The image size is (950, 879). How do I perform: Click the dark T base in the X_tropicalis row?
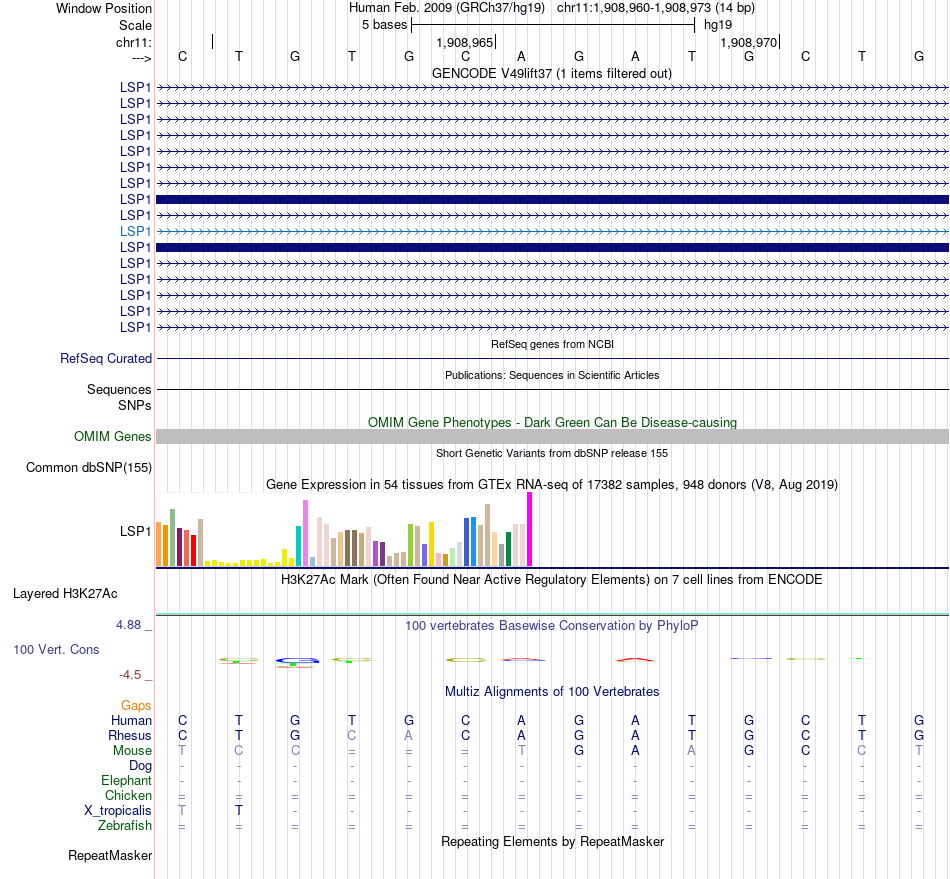coord(239,811)
